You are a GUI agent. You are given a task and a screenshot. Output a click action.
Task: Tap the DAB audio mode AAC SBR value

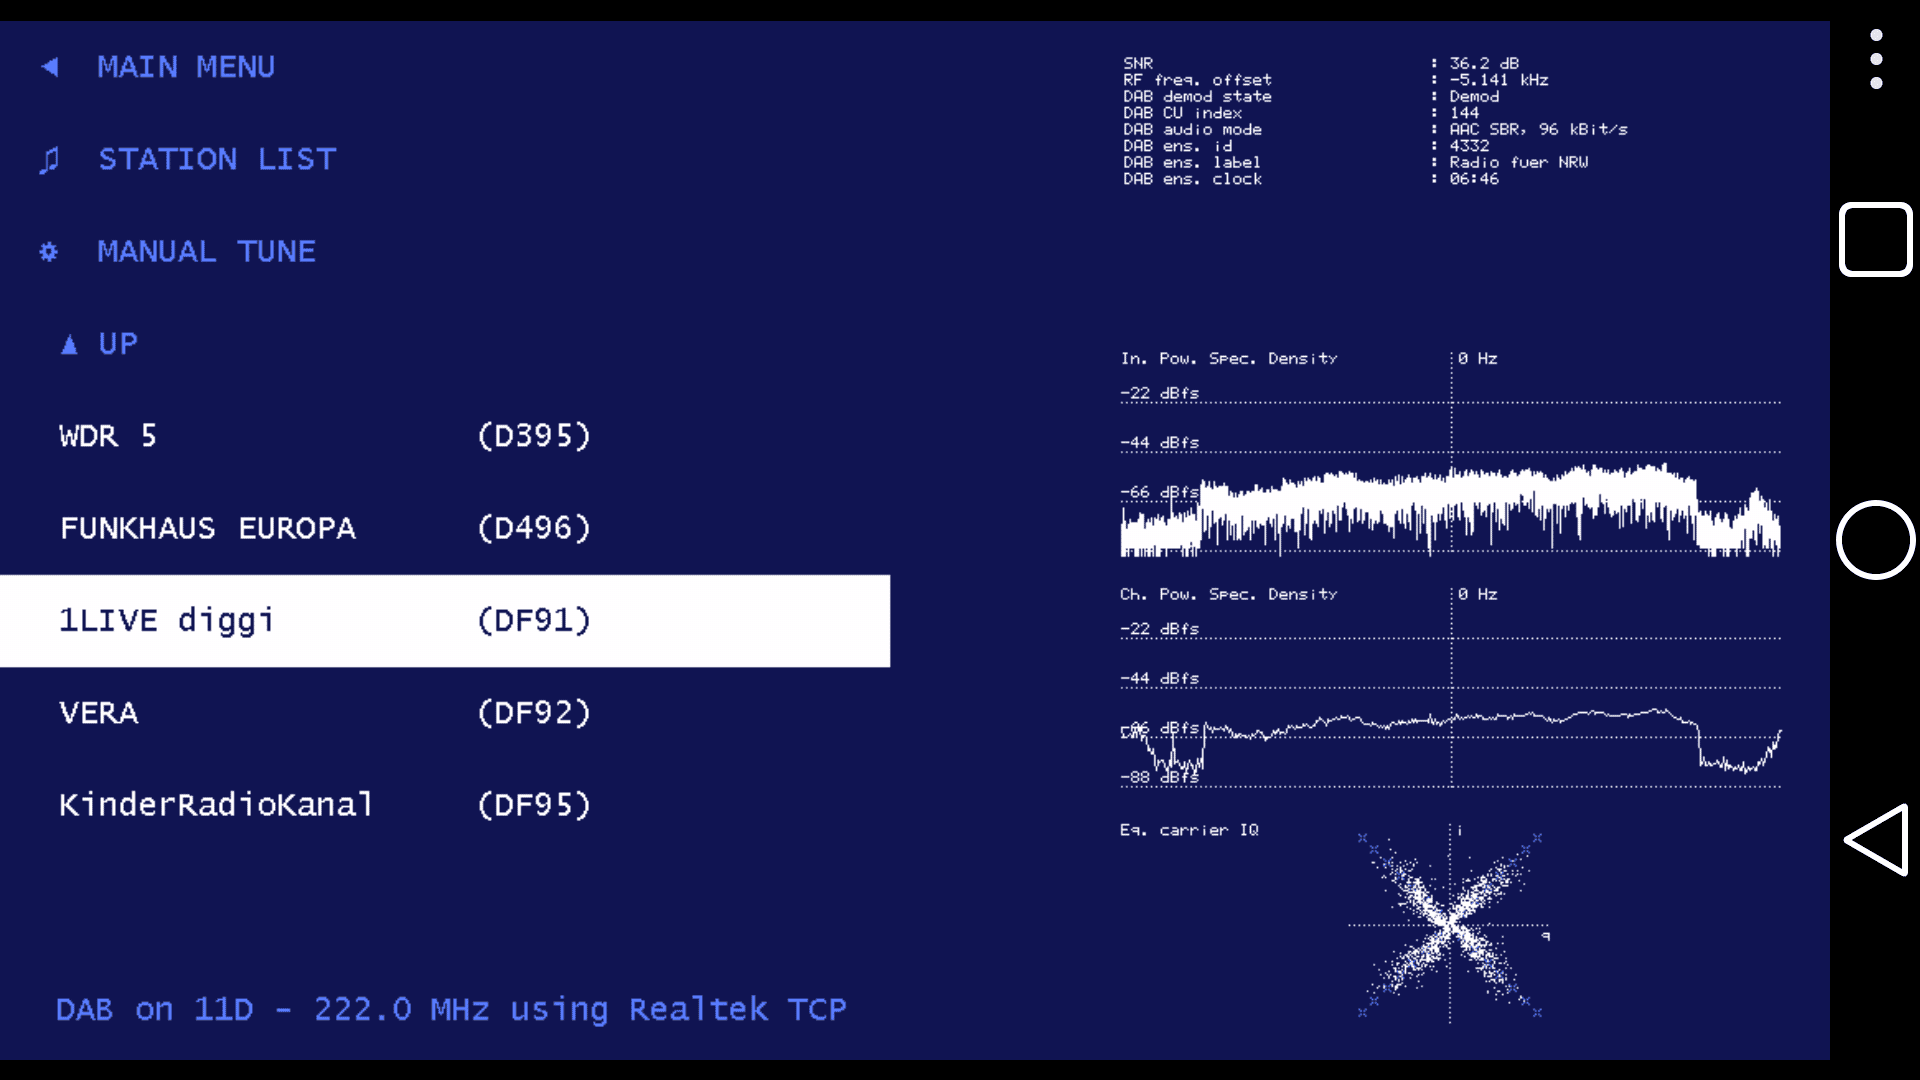(x=1538, y=130)
